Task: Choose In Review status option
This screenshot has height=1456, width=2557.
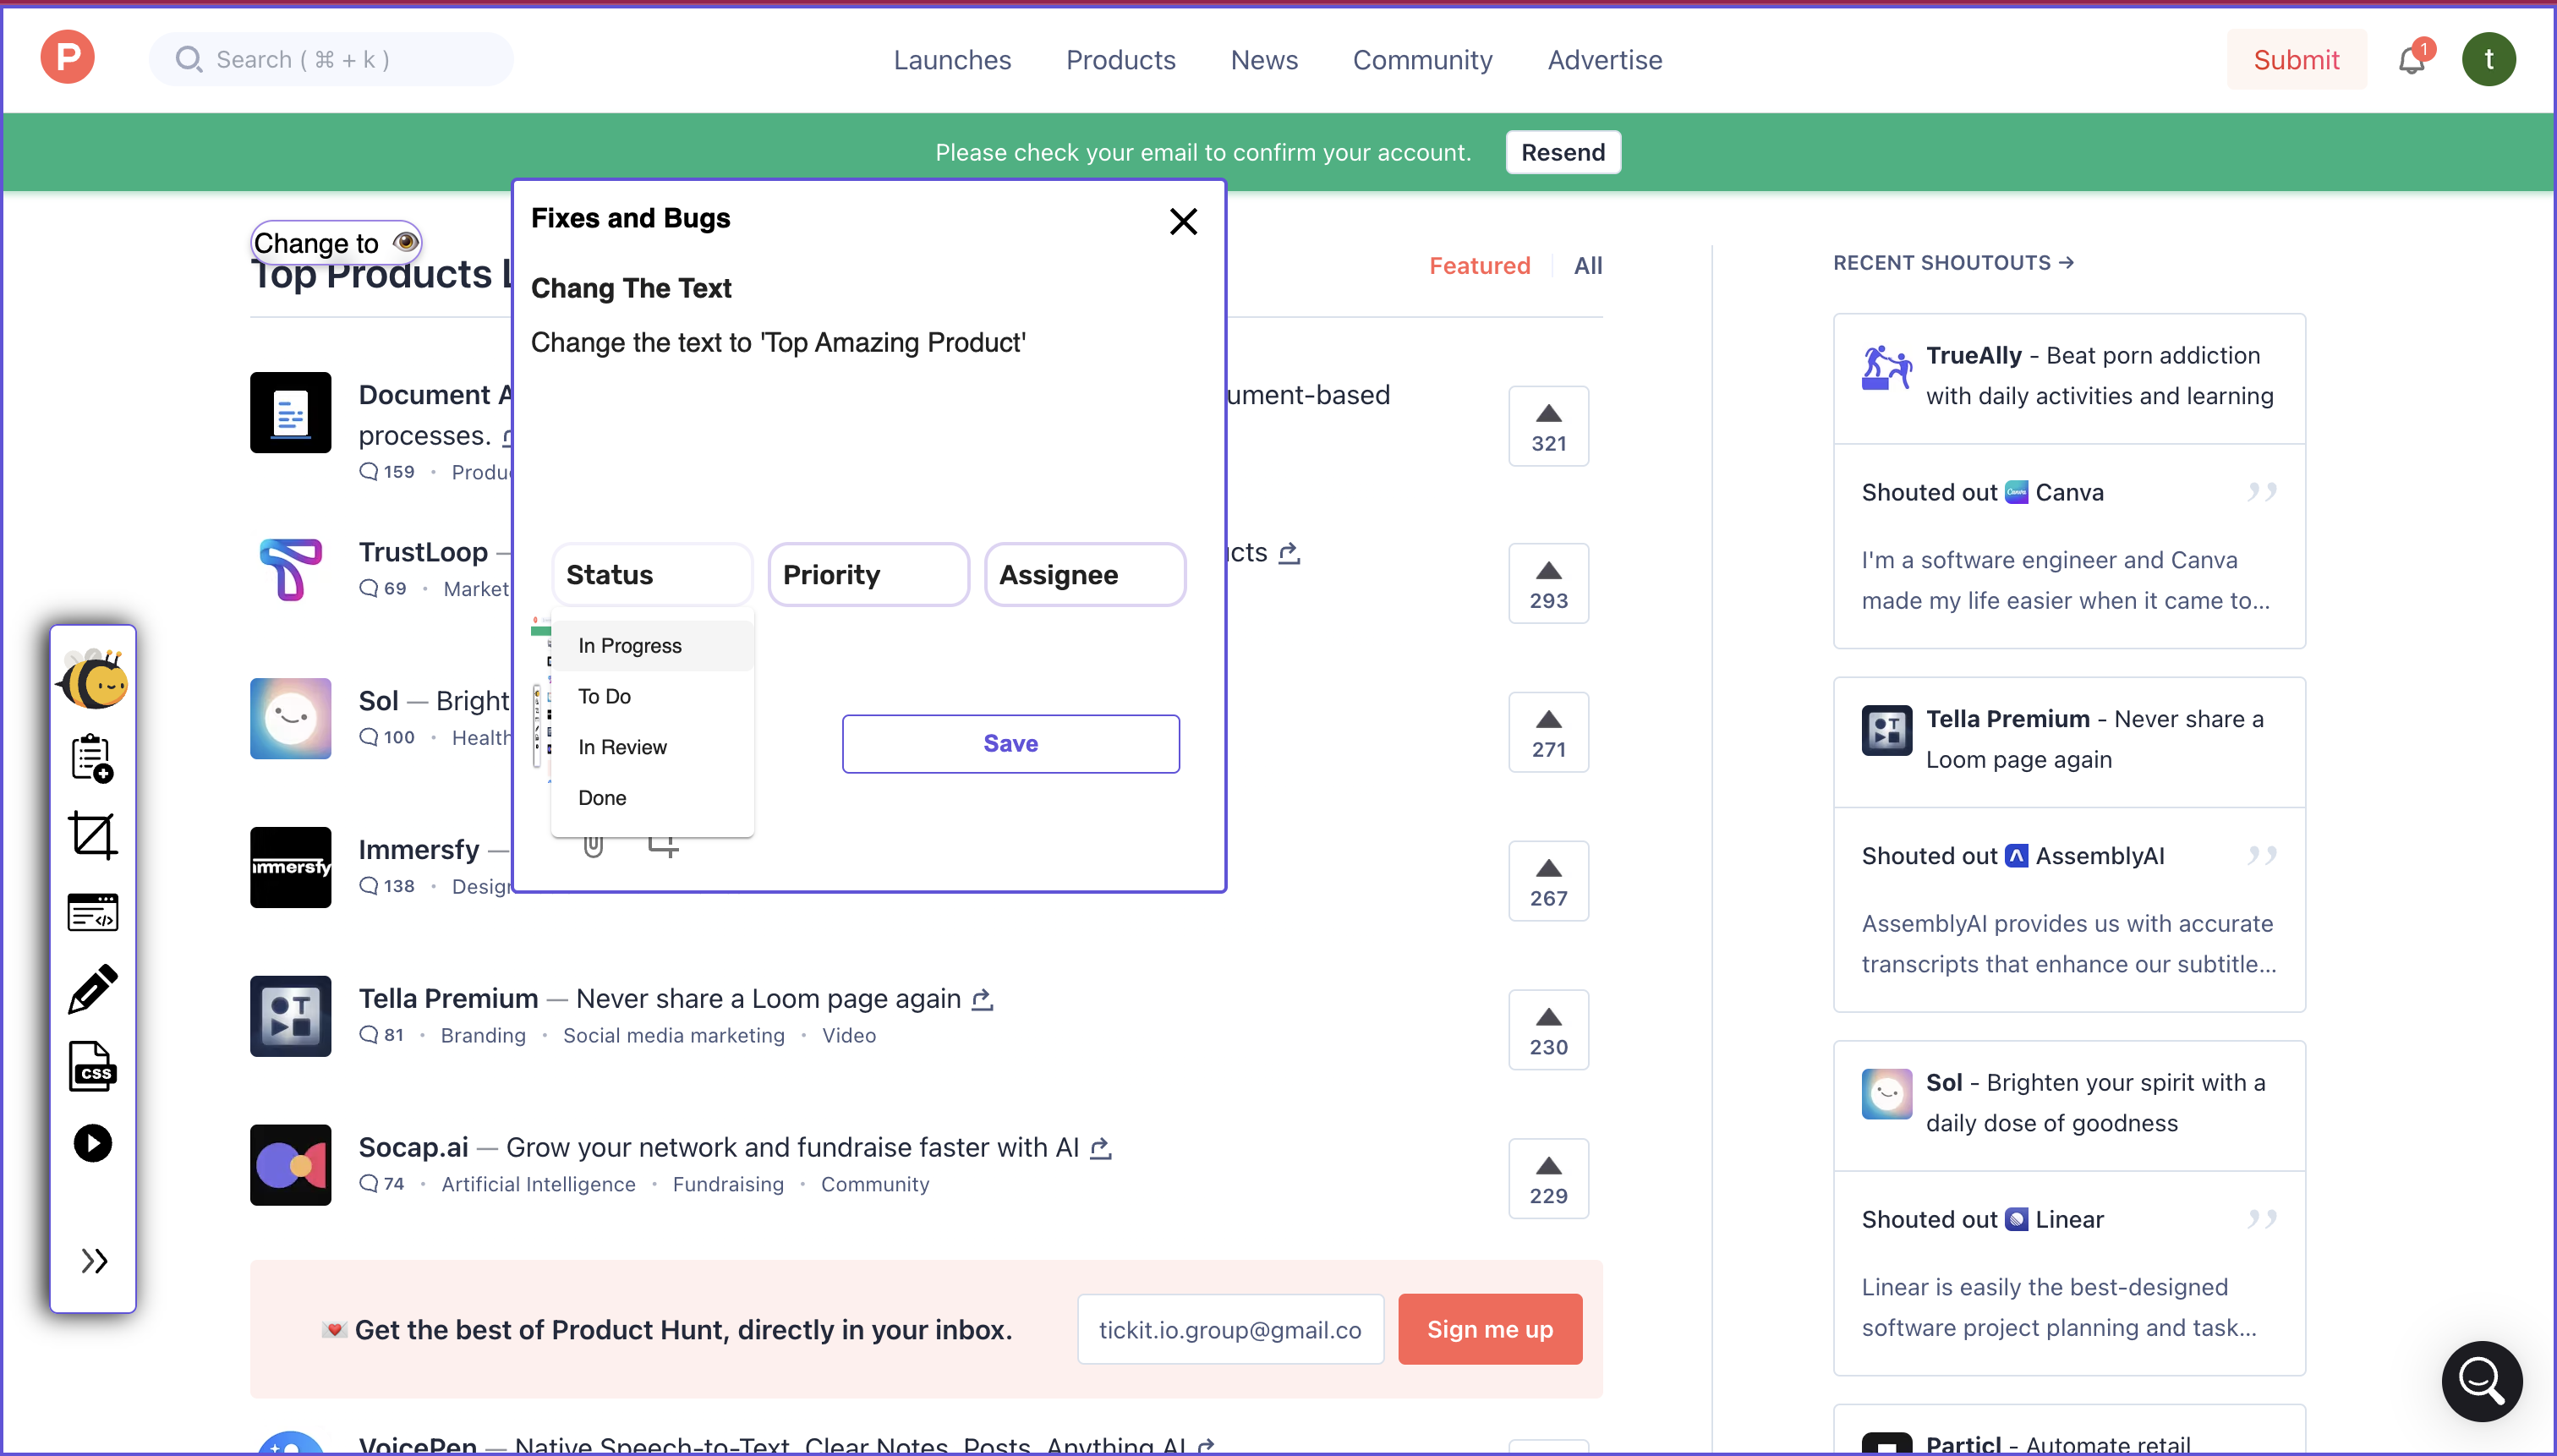Action: 652,747
